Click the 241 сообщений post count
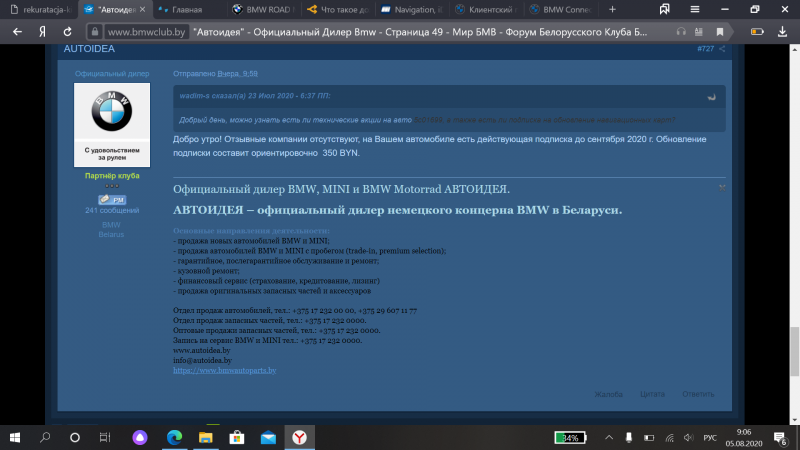This screenshot has width=800, height=450. coord(112,210)
